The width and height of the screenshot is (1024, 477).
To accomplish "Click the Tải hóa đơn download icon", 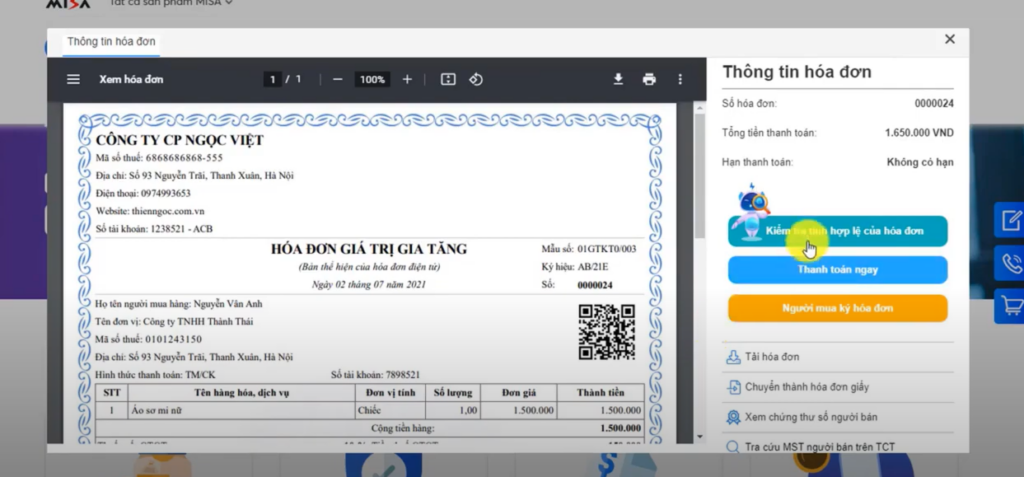I will (x=733, y=357).
